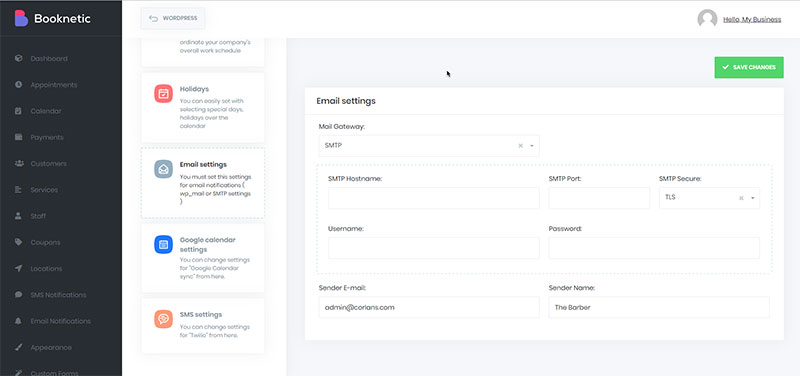Open SMS Notifications menu item
This screenshot has width=800, height=376.
coord(58,295)
